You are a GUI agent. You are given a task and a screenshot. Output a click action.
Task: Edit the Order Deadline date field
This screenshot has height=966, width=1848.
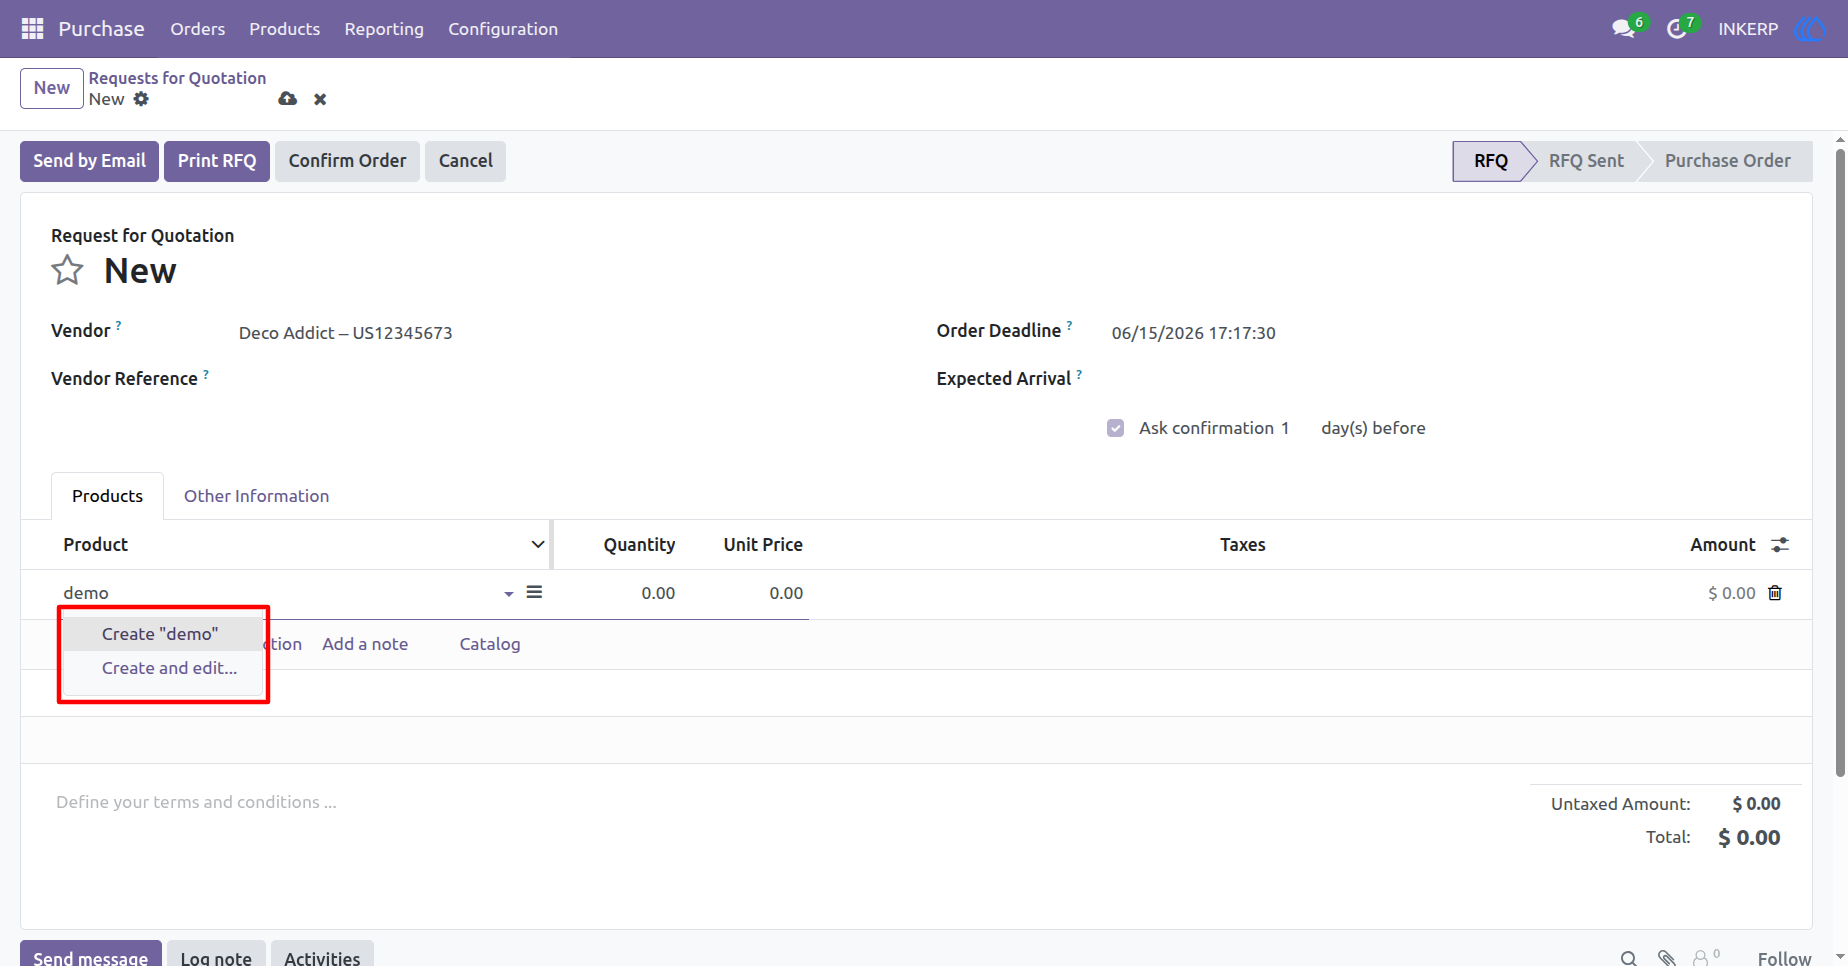click(1193, 333)
